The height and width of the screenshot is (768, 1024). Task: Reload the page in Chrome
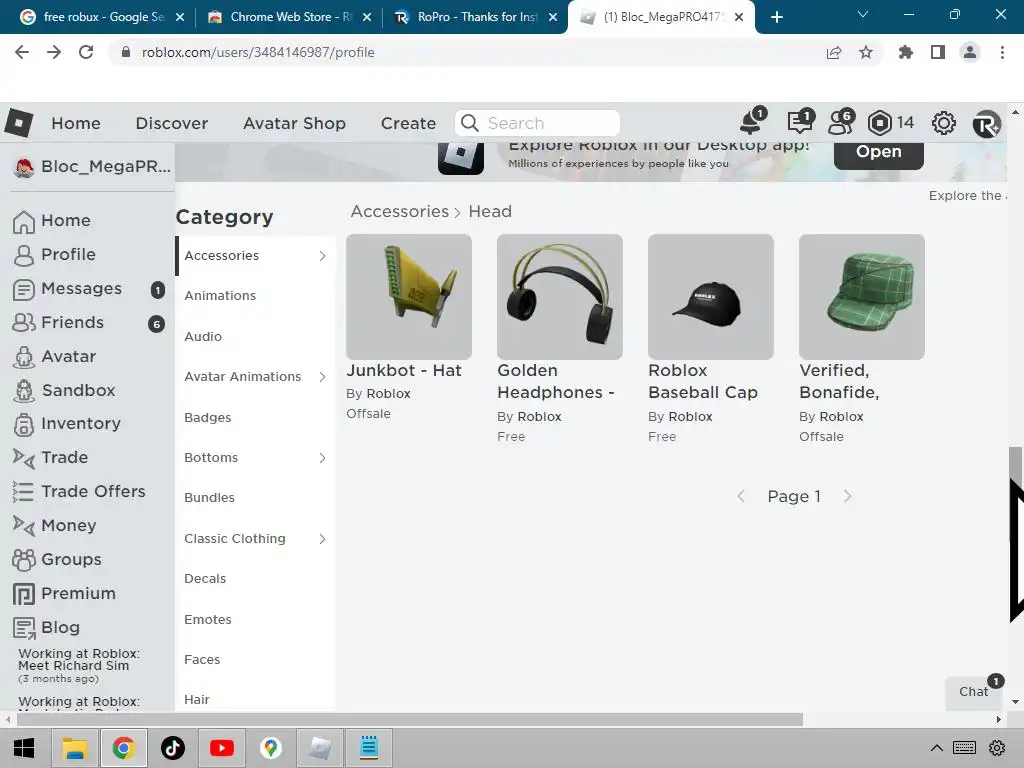click(86, 52)
